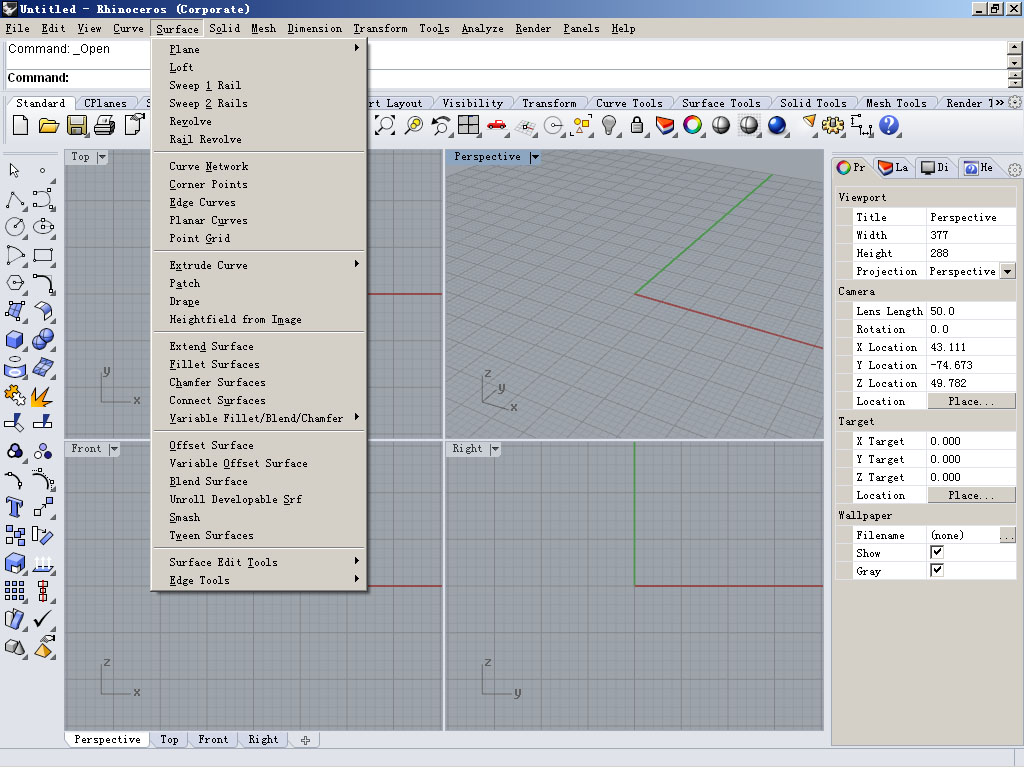The width and height of the screenshot is (1024, 768).
Task: Select the Polygon tool
Action: 14,283
